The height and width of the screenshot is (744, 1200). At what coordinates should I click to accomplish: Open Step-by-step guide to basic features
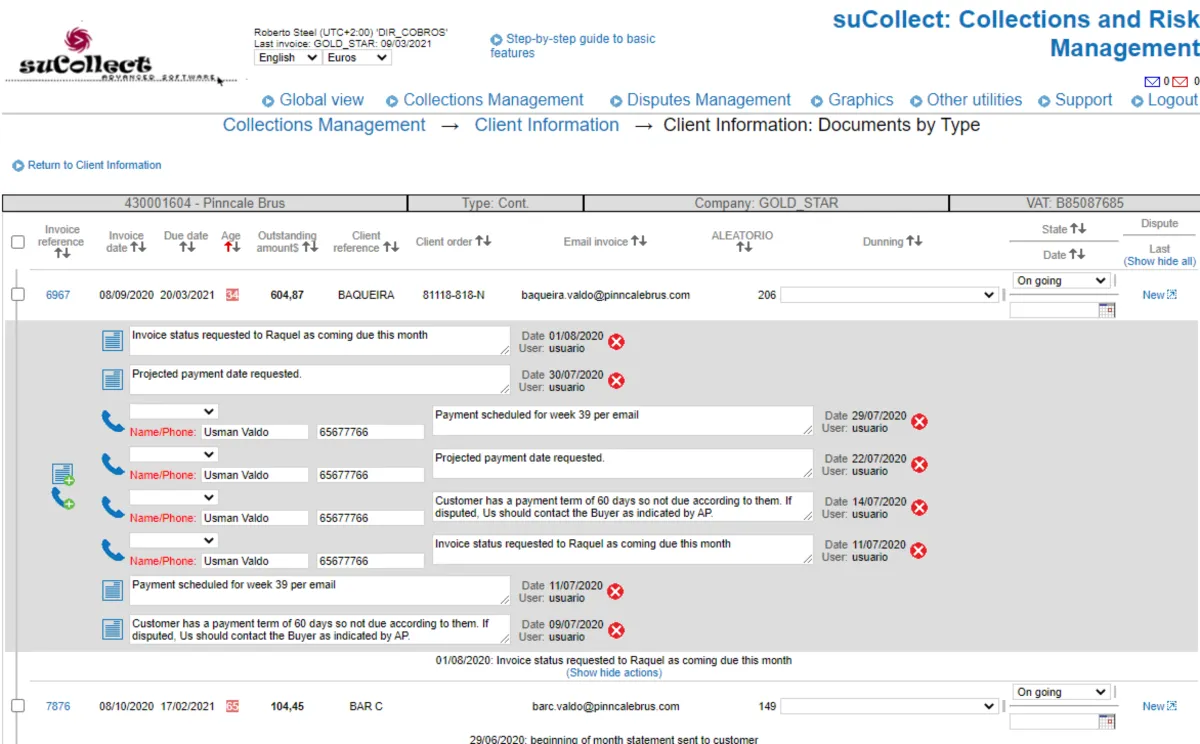[573, 46]
